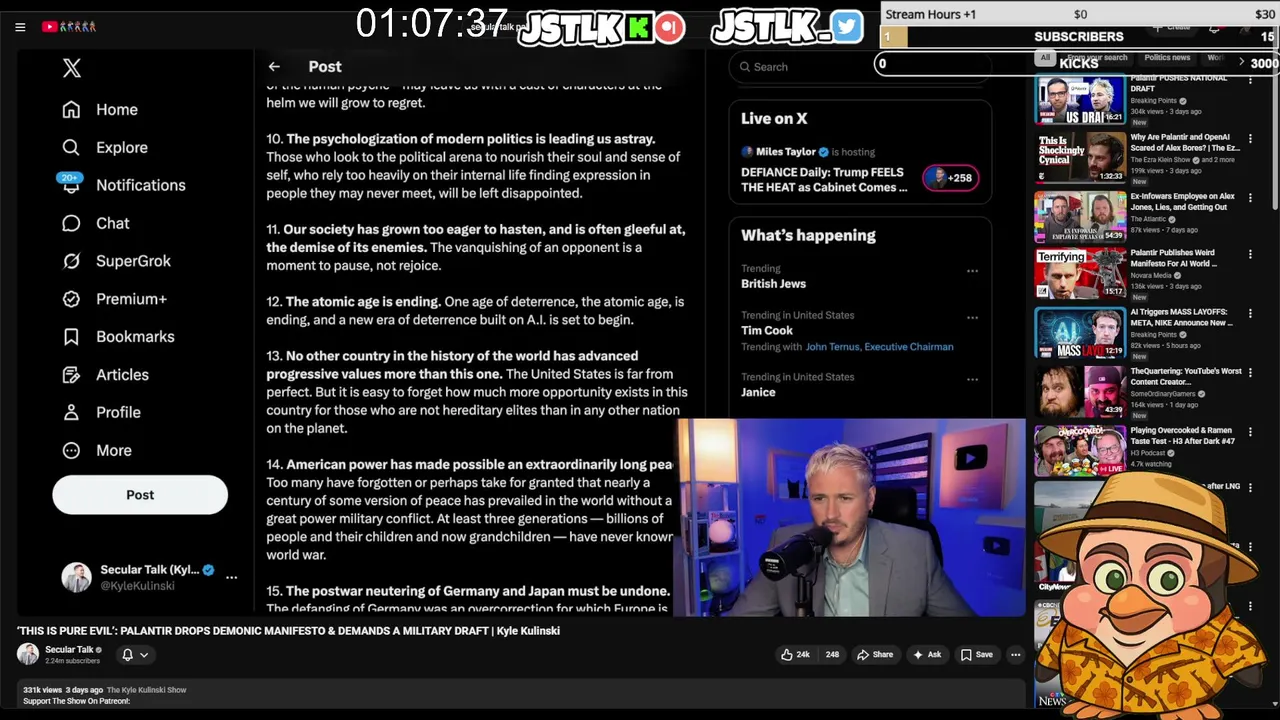Viewport: 1280px width, 720px height.
Task: Click the Articles icon in X sidebar
Action: [x=71, y=375]
